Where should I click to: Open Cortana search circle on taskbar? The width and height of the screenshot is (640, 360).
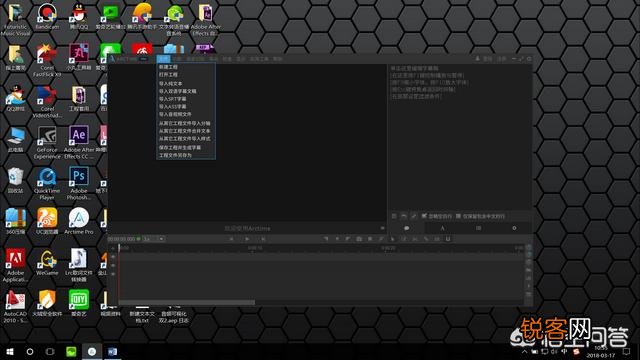(x=30, y=351)
